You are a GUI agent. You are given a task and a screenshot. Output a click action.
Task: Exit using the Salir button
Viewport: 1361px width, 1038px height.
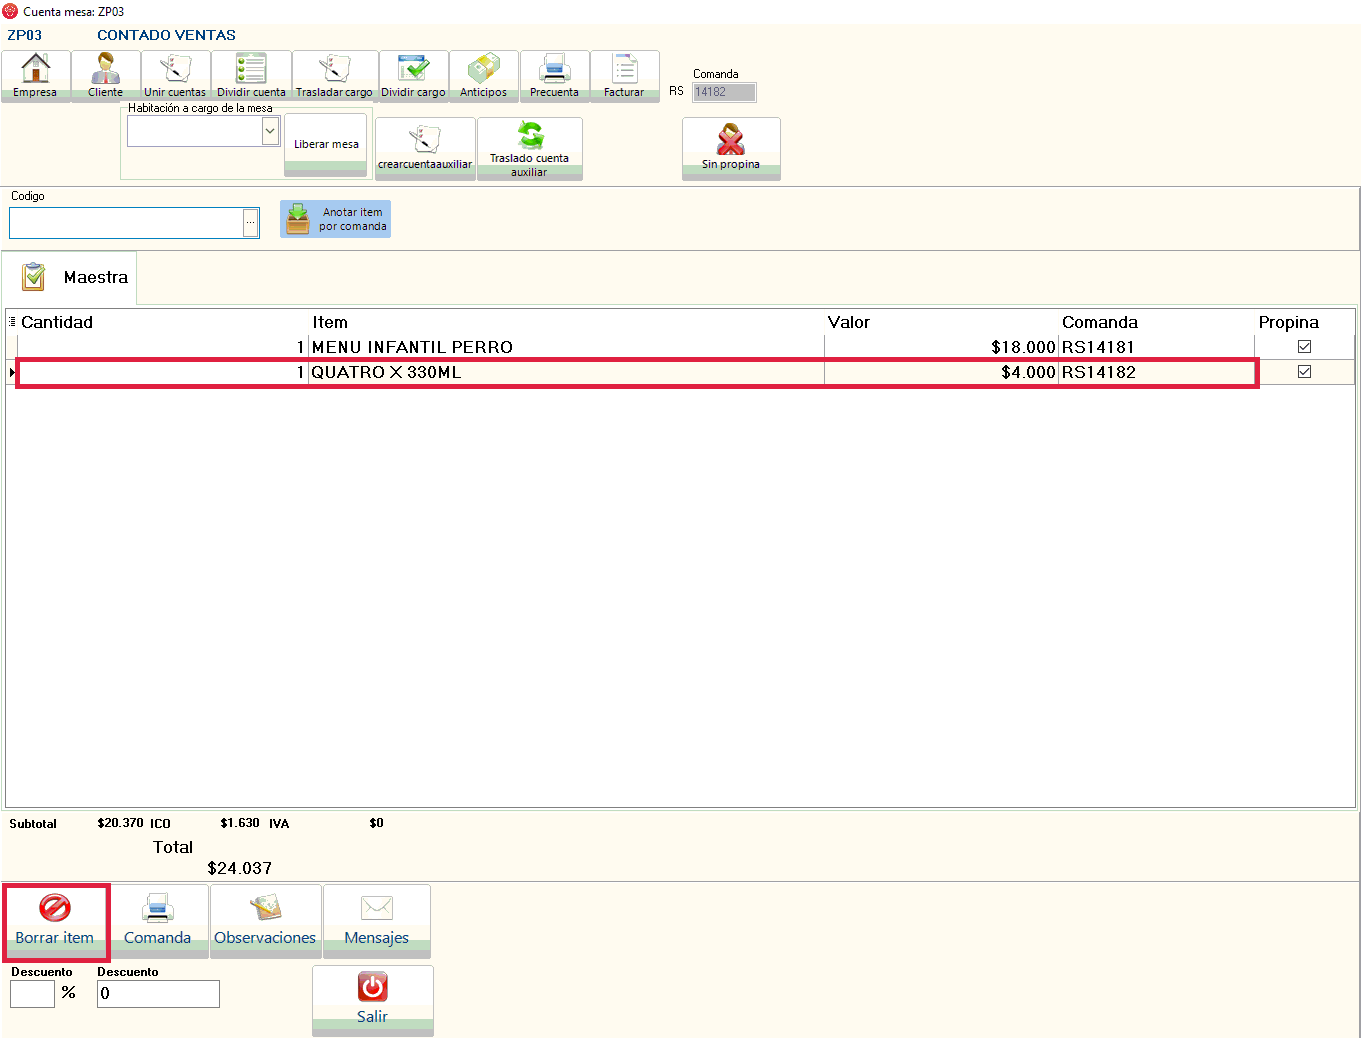tap(372, 999)
